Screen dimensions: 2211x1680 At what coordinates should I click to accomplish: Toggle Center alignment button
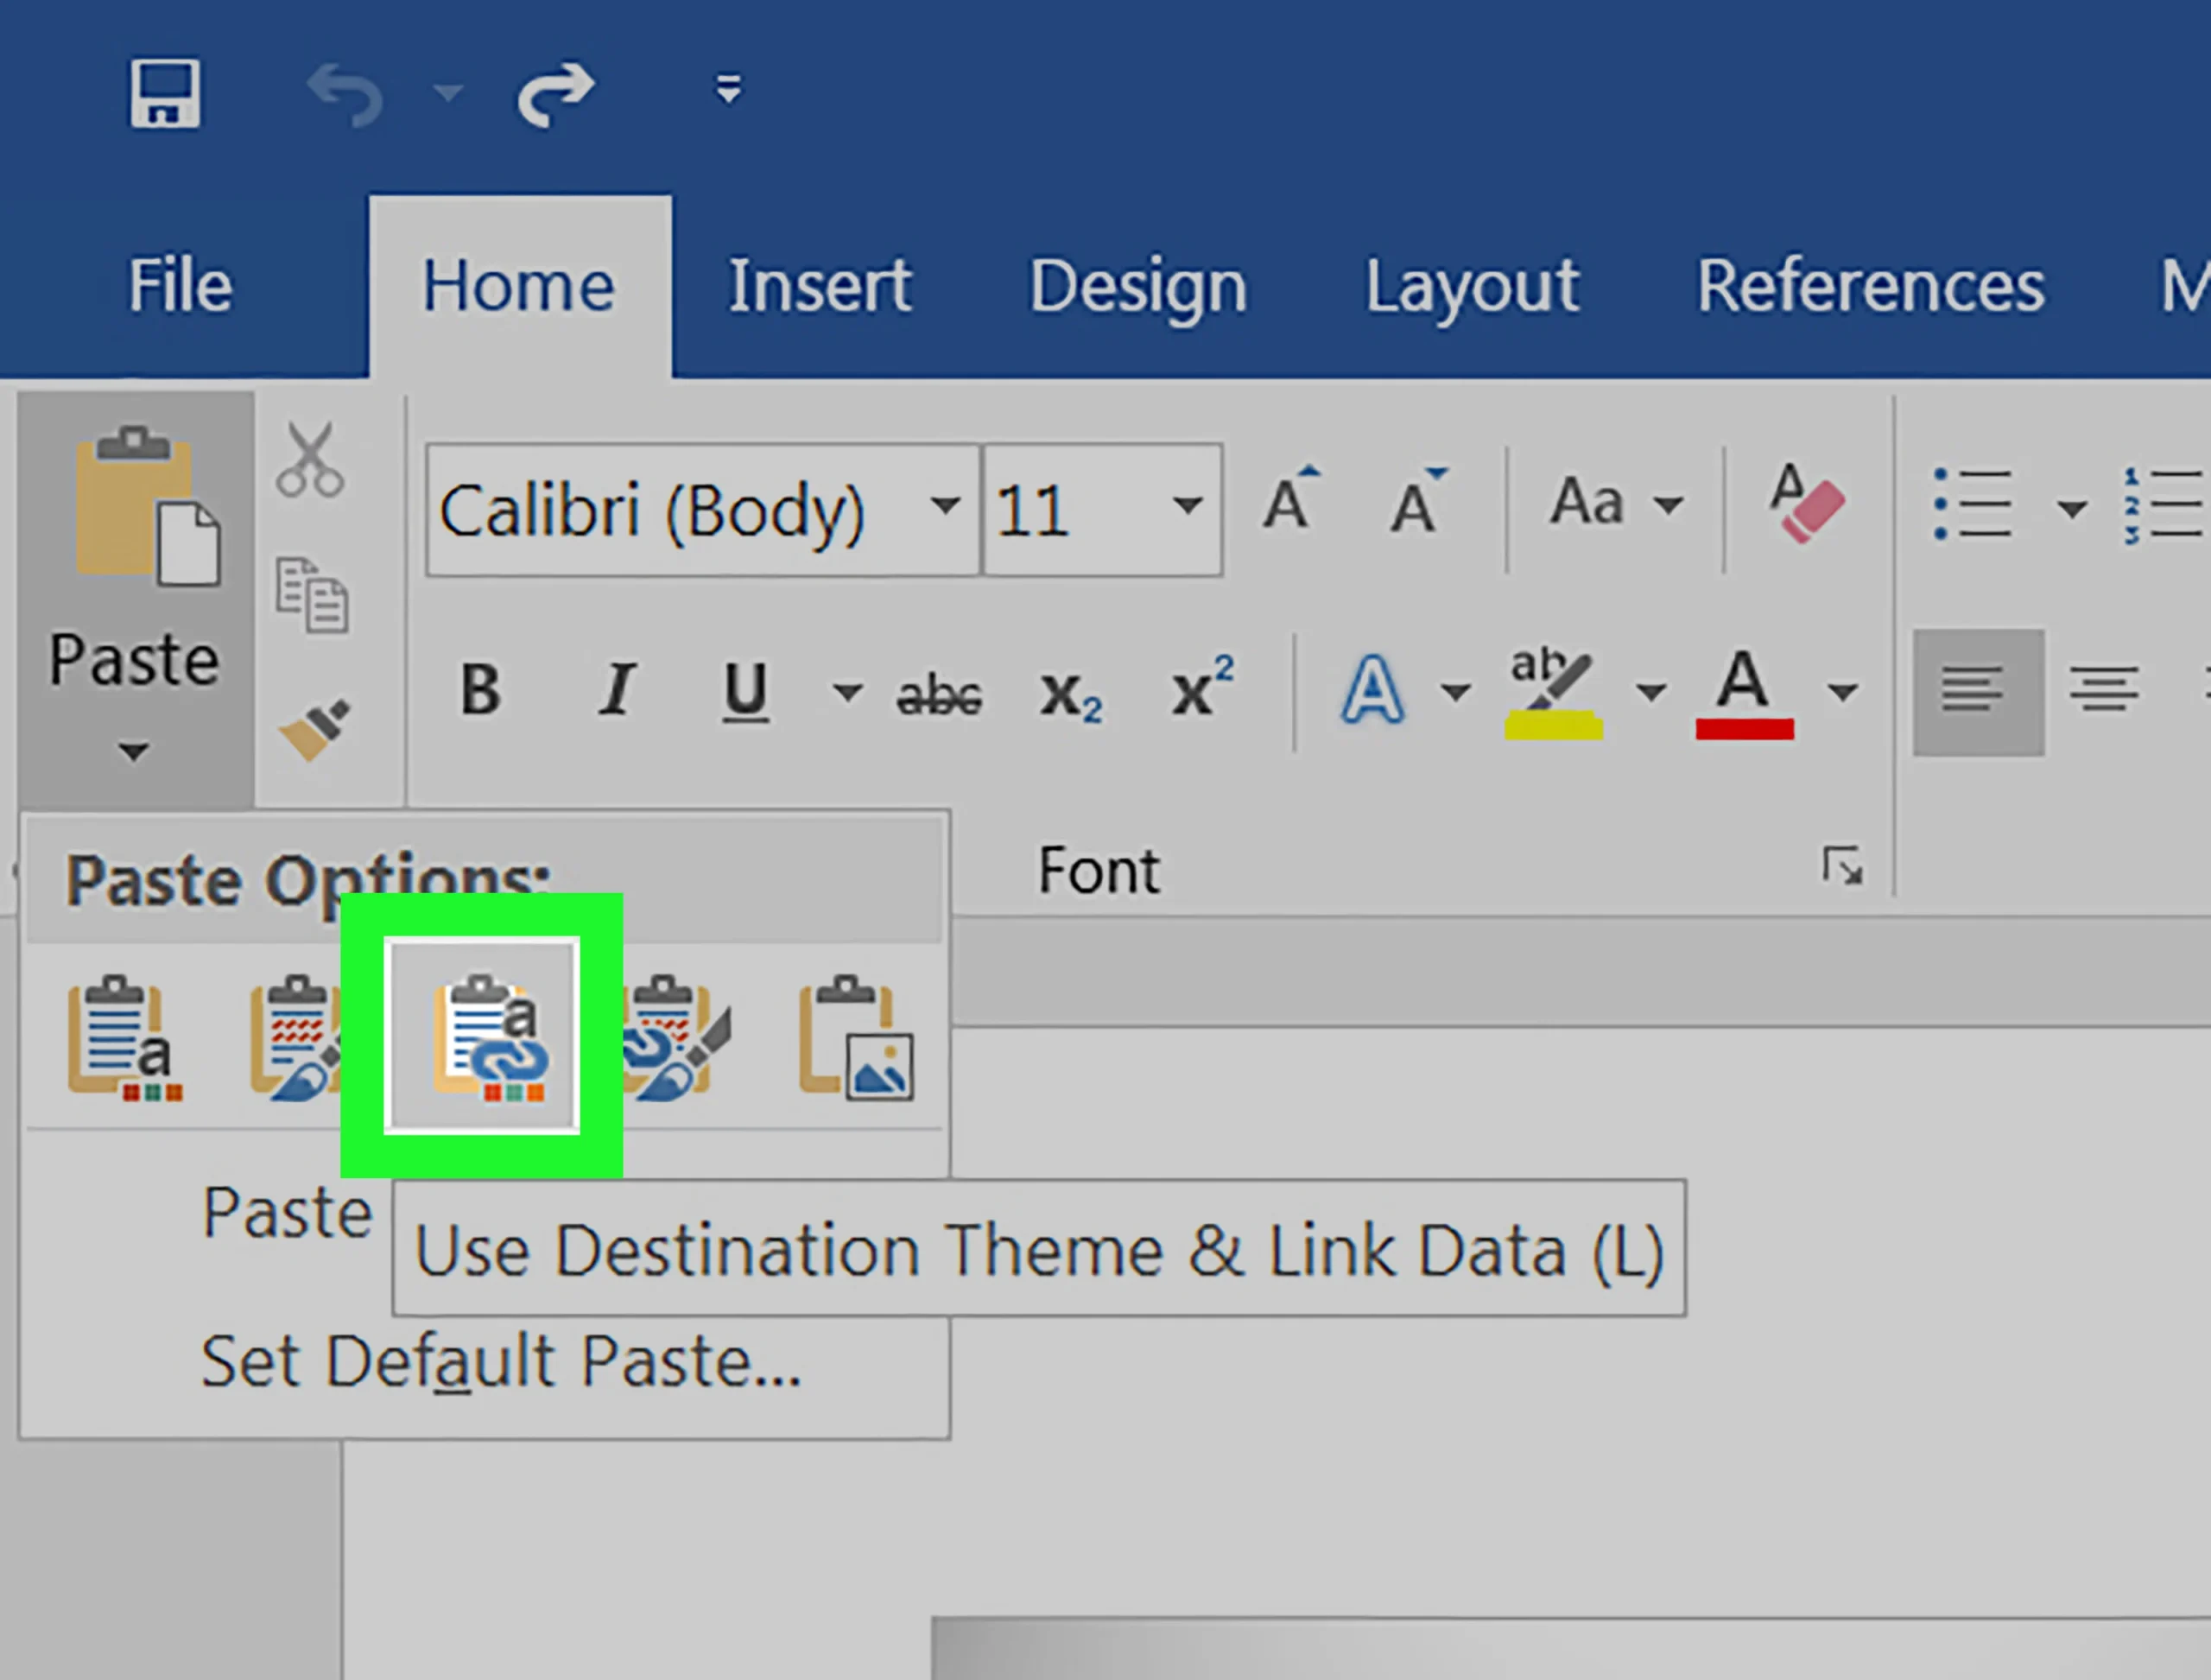2104,691
